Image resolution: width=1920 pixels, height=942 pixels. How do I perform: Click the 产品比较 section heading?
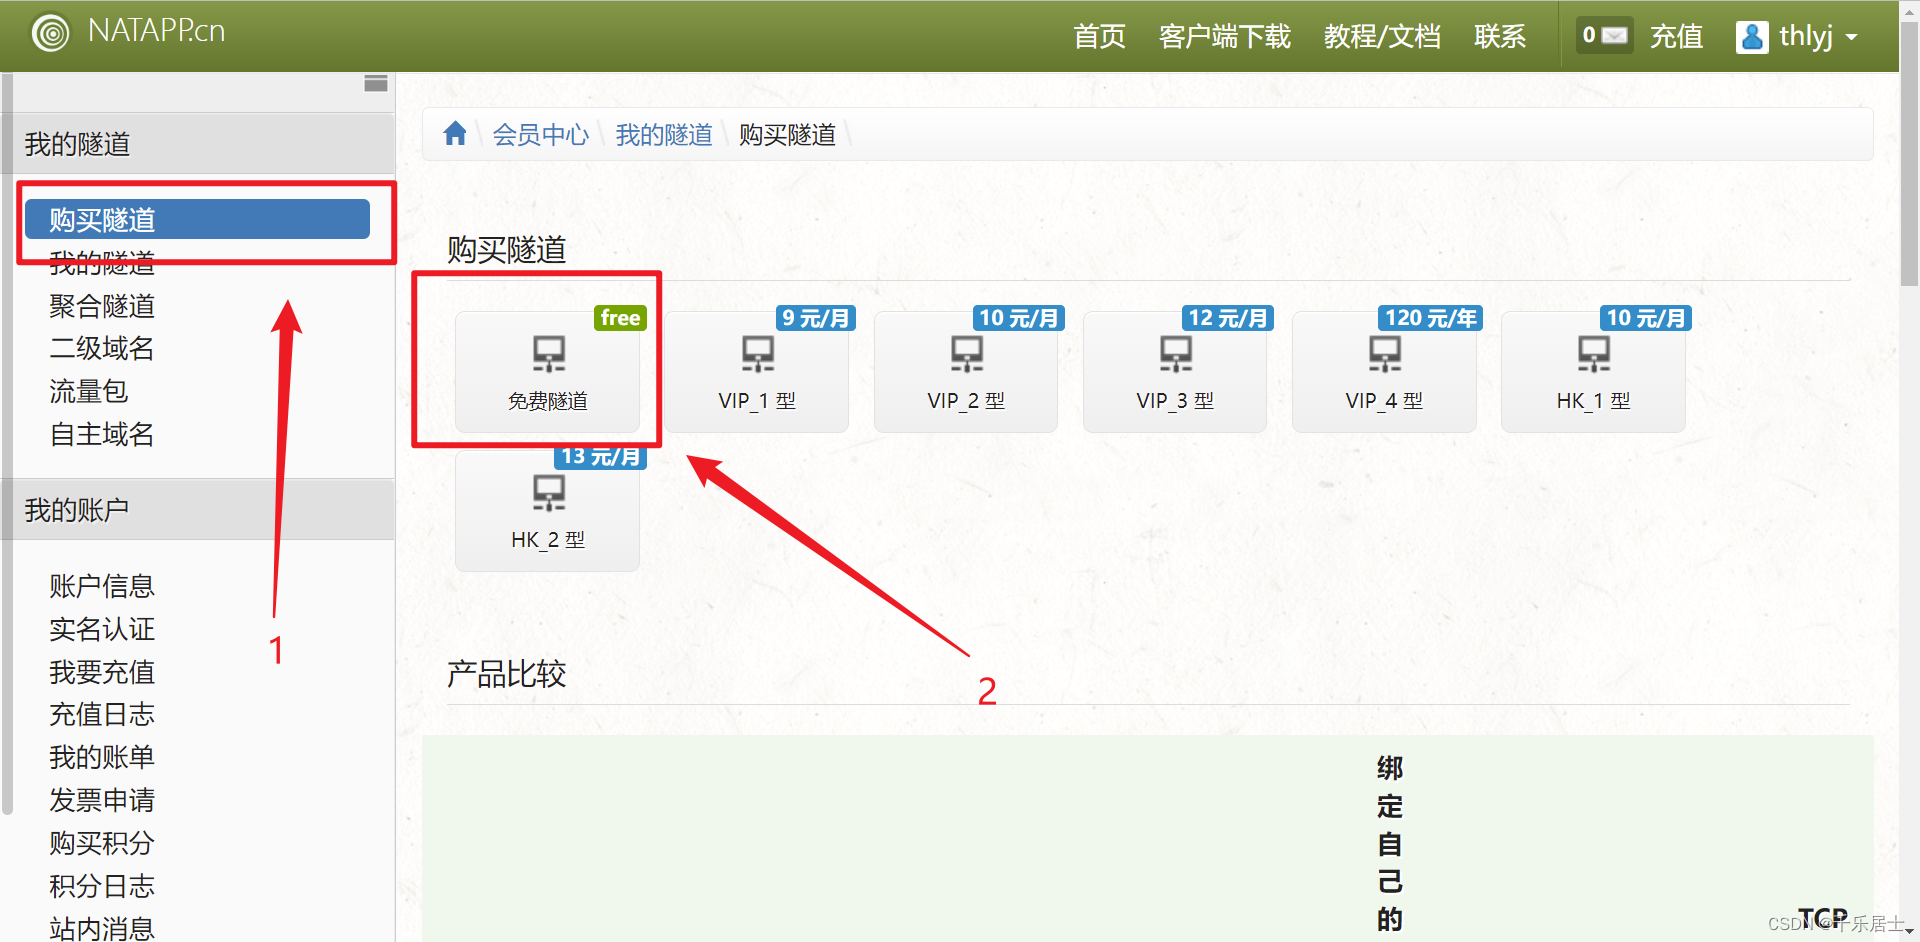pos(506,674)
